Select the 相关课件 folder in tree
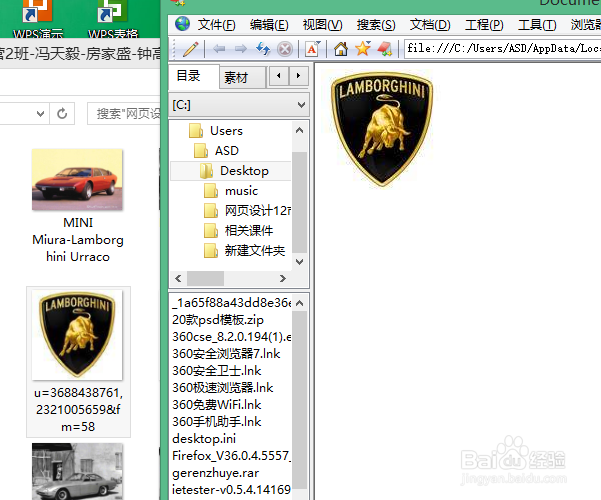The height and width of the screenshot is (500, 601). click(x=238, y=230)
